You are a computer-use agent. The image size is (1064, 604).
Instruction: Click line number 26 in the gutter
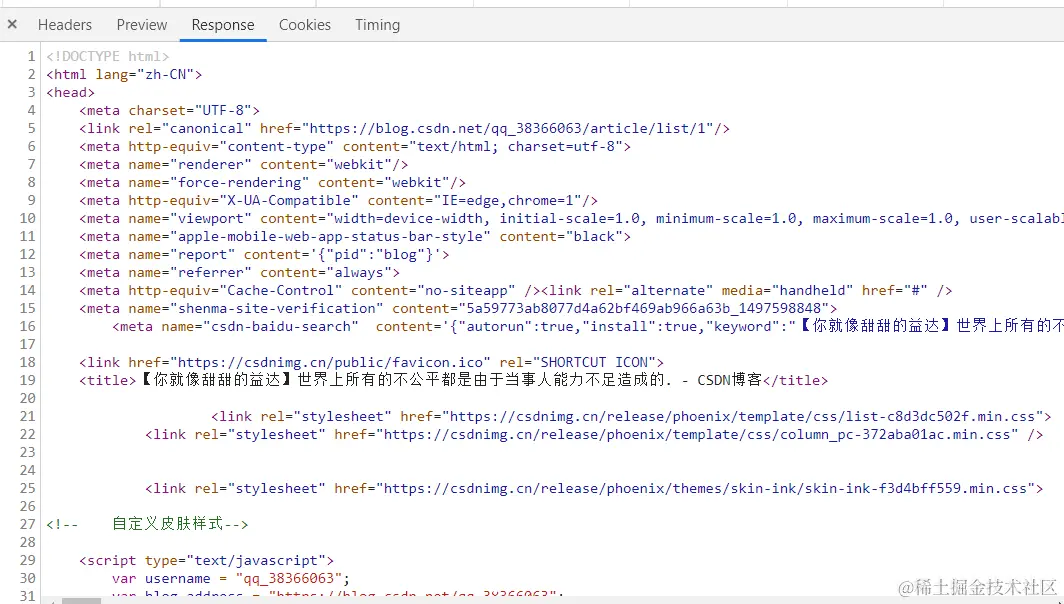point(27,506)
